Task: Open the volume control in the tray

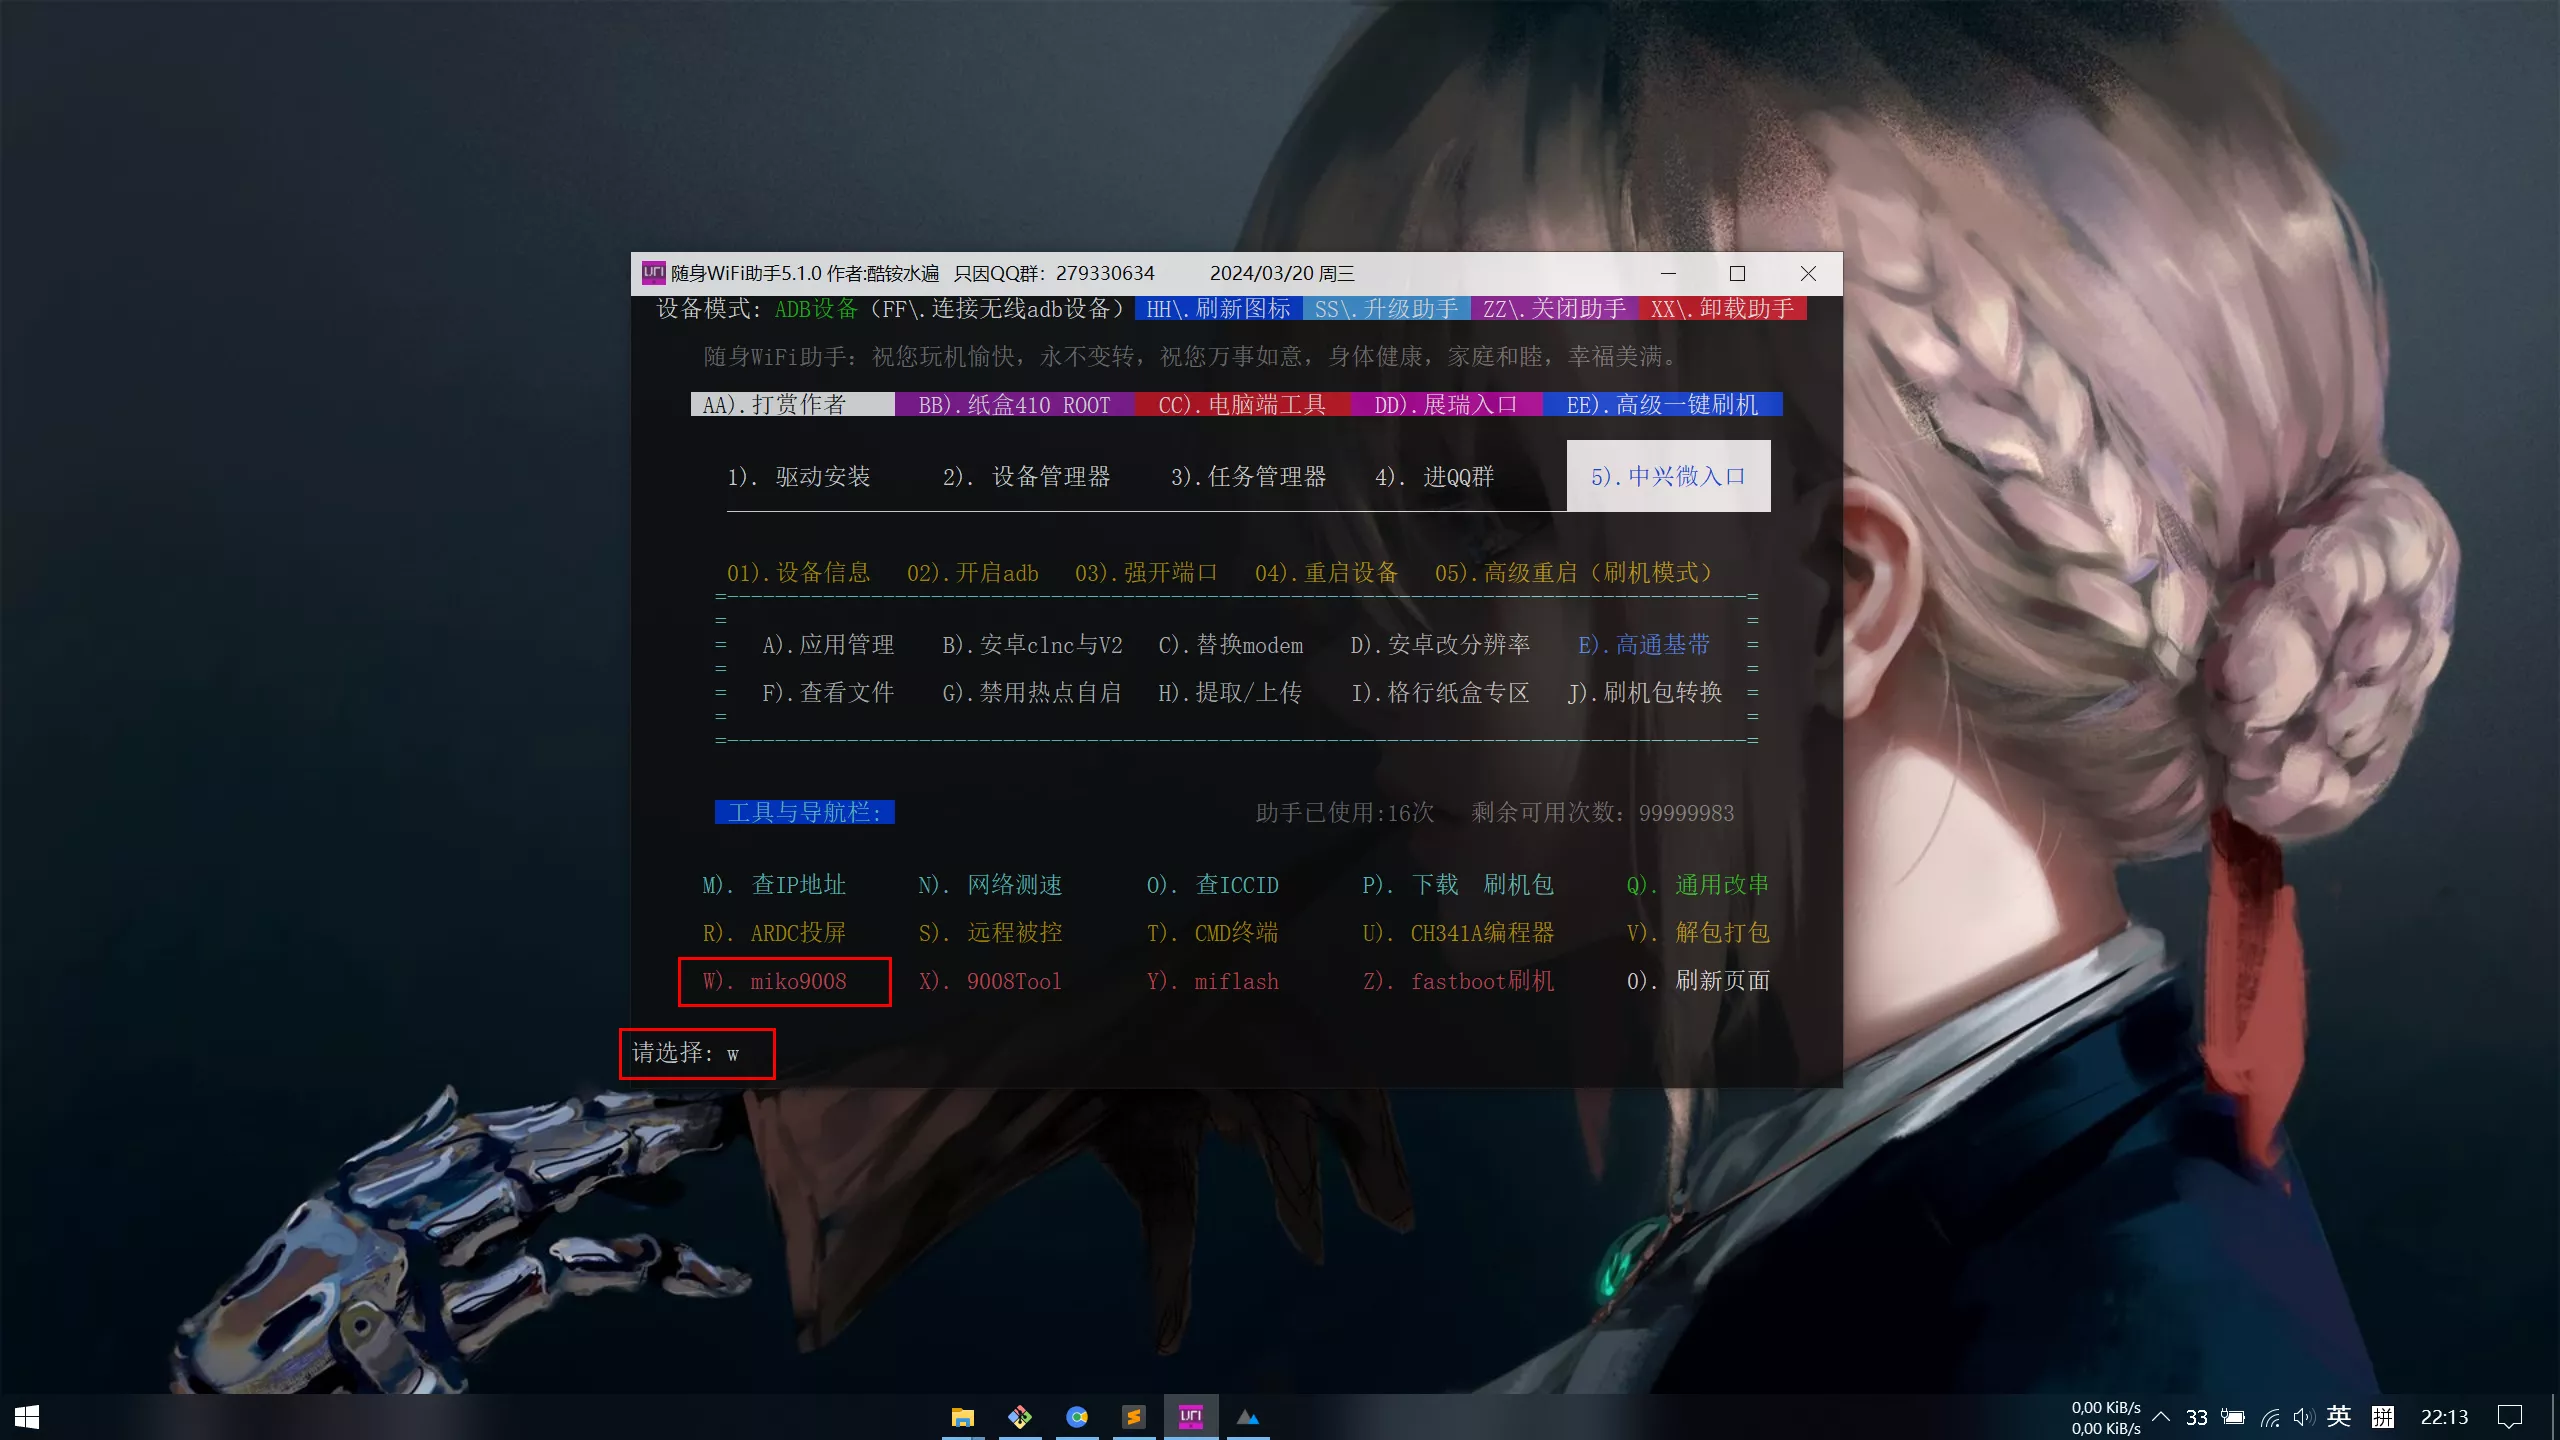Action: 2303,1417
